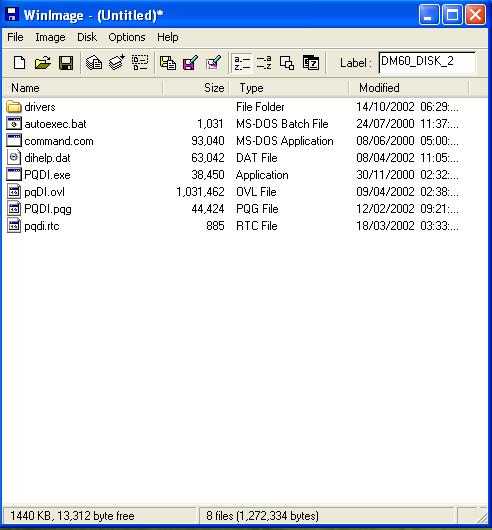Click the 44,424 size value

coord(207,209)
